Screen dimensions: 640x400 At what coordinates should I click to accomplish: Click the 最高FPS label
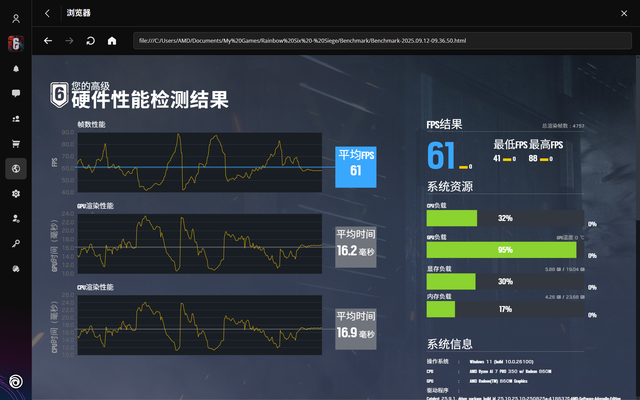point(546,144)
